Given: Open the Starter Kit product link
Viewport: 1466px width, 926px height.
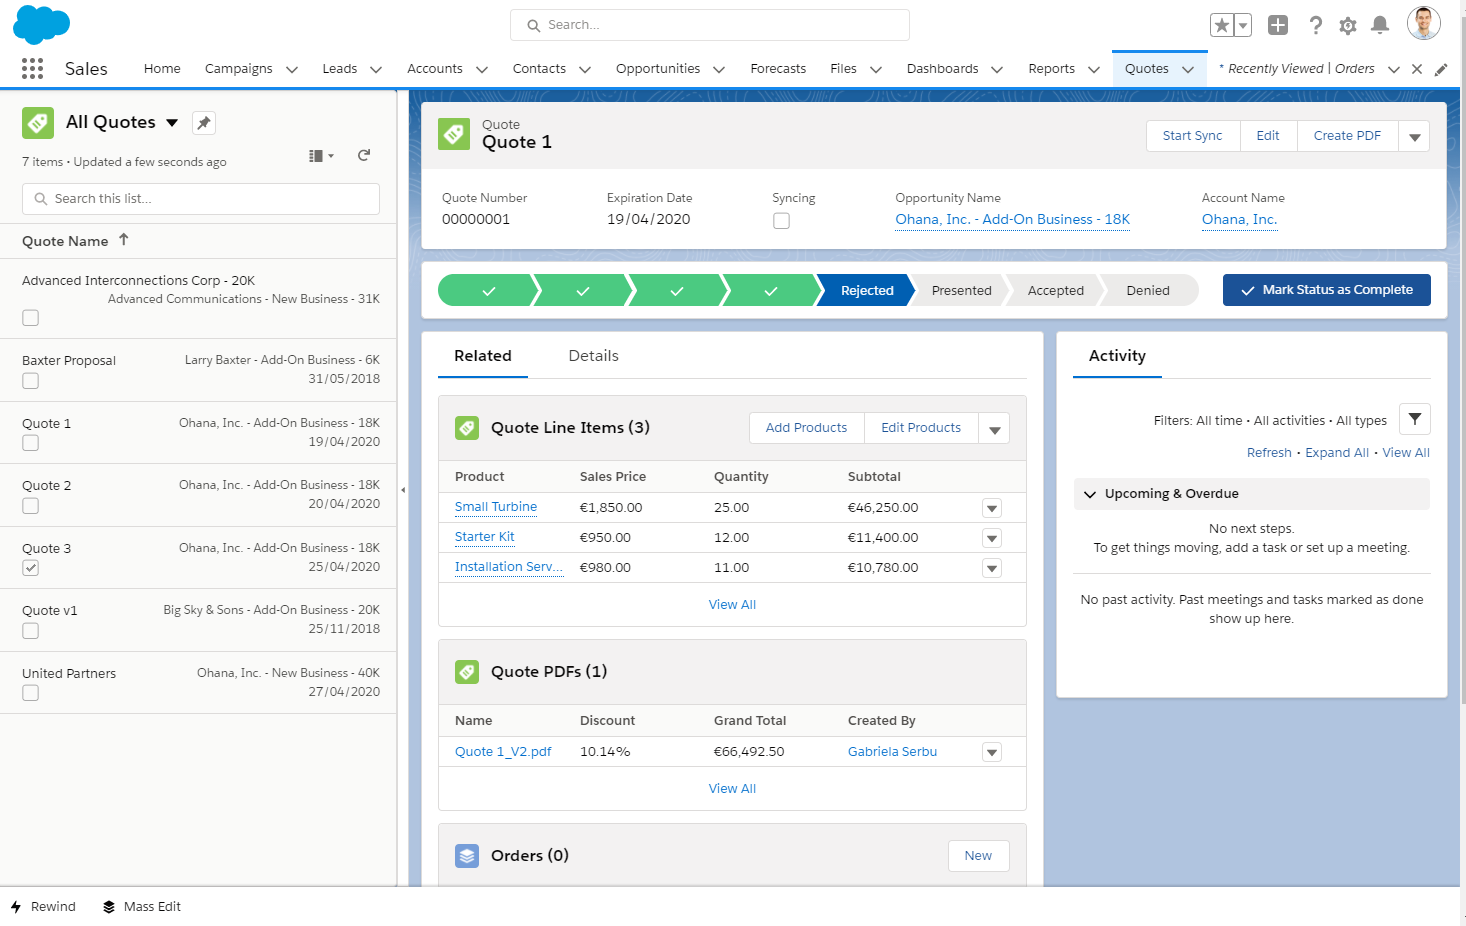Looking at the screenshot, I should point(485,537).
